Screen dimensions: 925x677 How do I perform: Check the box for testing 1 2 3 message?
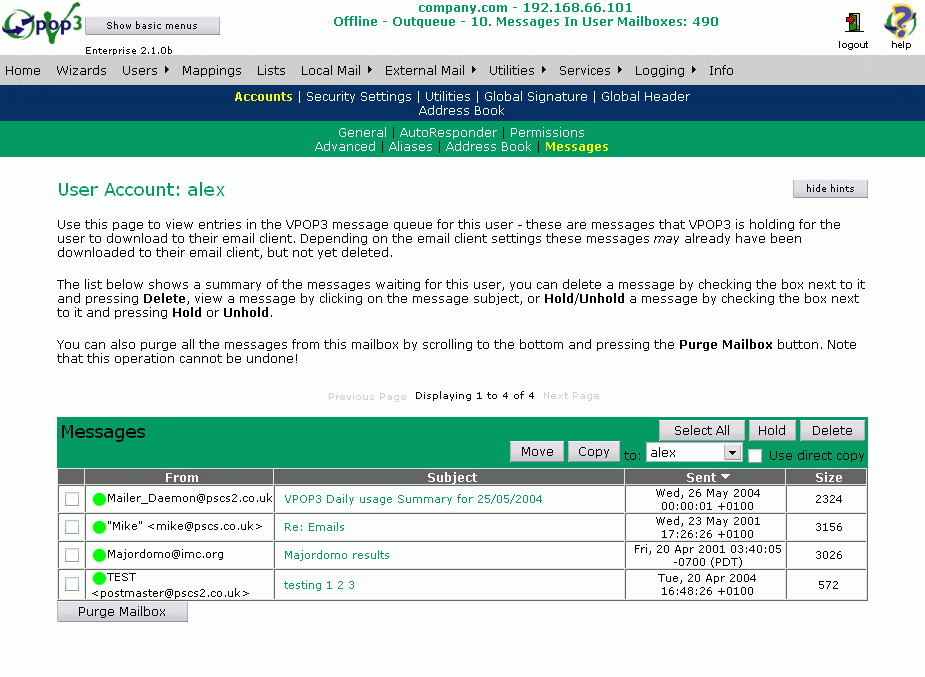(x=72, y=584)
